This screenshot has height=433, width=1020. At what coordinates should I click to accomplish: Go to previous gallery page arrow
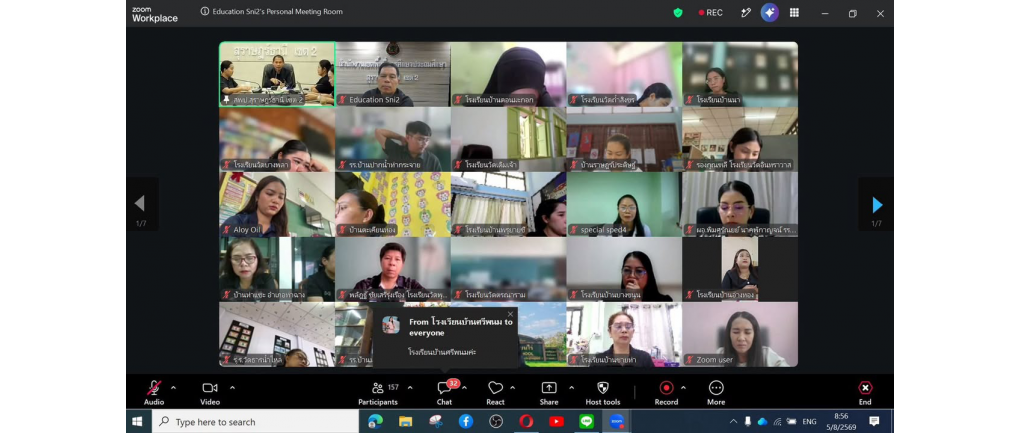(x=140, y=203)
